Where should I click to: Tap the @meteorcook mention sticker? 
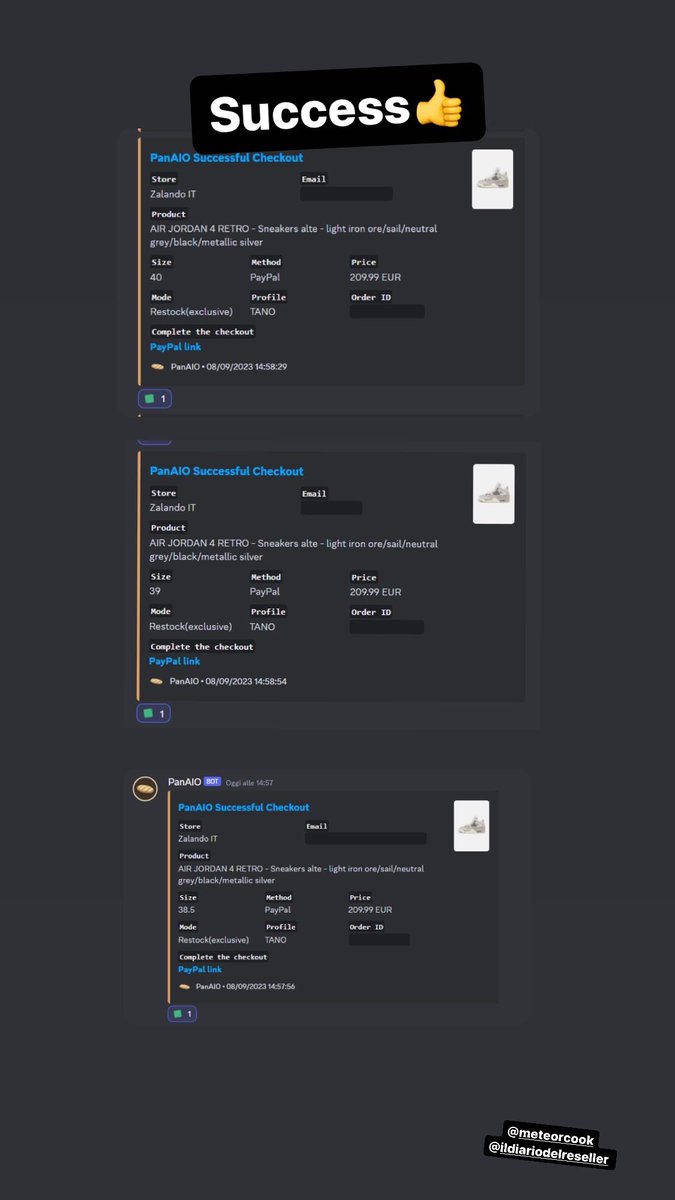[x=551, y=1138]
